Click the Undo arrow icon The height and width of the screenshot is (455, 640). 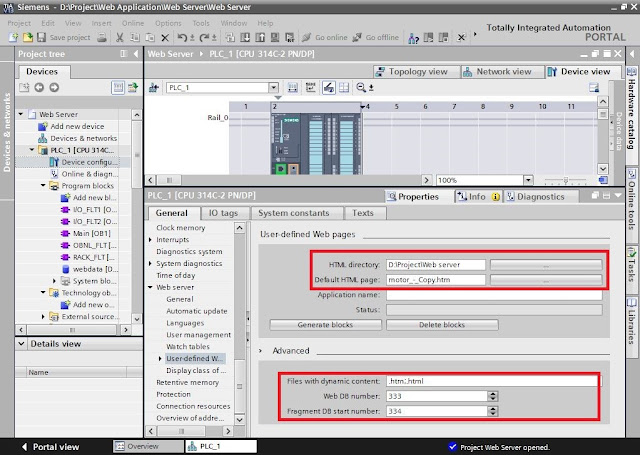click(x=182, y=38)
